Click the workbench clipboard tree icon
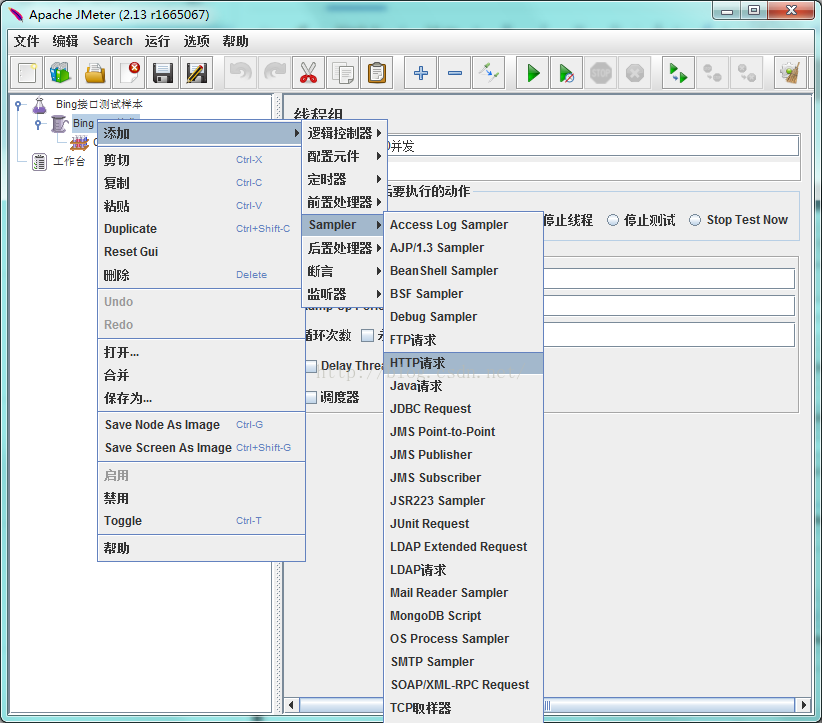 [39, 161]
